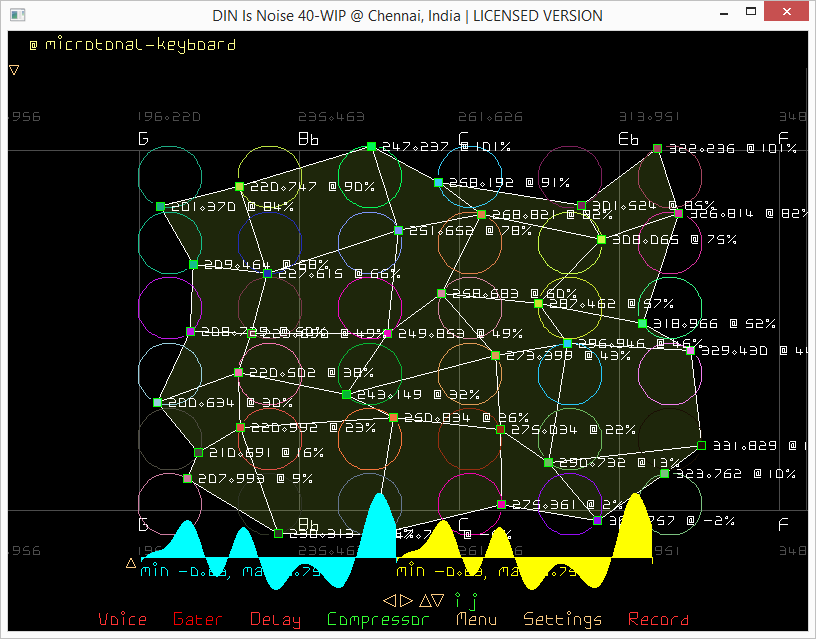The width and height of the screenshot is (816, 639).
Task: Expand the top-left downward triangle
Action: pyautogui.click(x=14, y=70)
